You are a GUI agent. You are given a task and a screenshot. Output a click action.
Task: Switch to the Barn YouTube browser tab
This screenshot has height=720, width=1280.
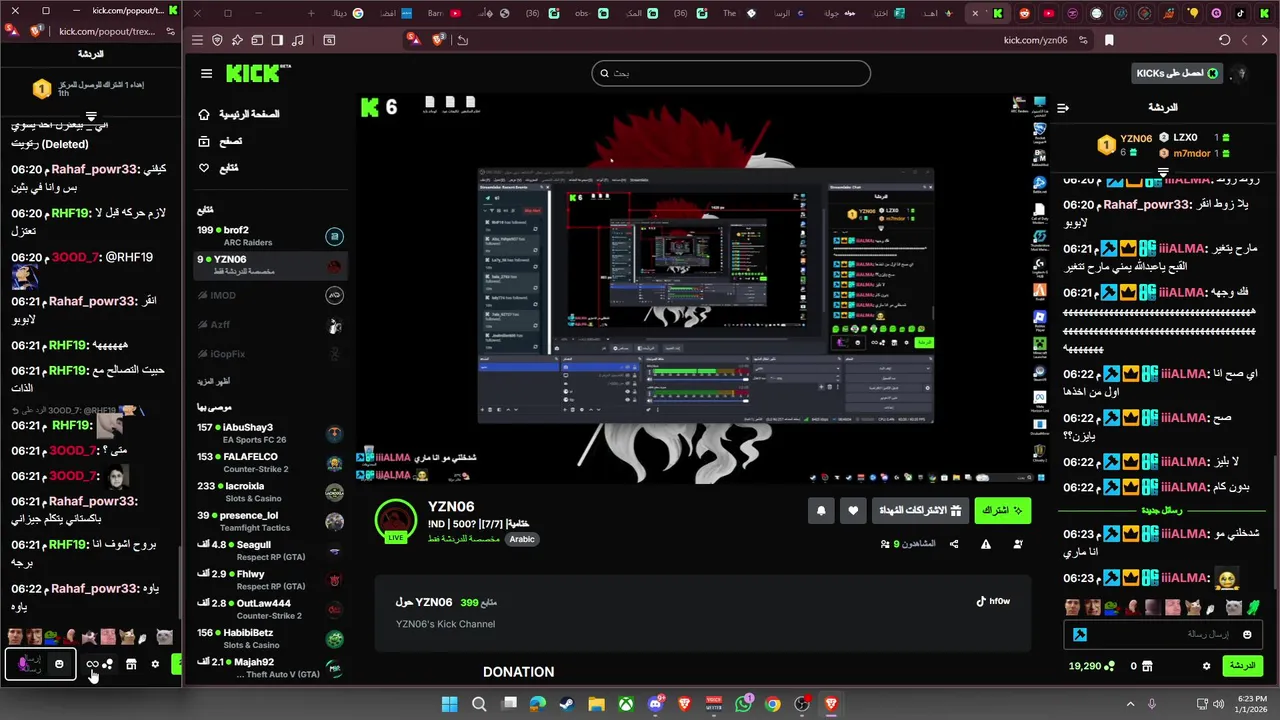coord(445,13)
